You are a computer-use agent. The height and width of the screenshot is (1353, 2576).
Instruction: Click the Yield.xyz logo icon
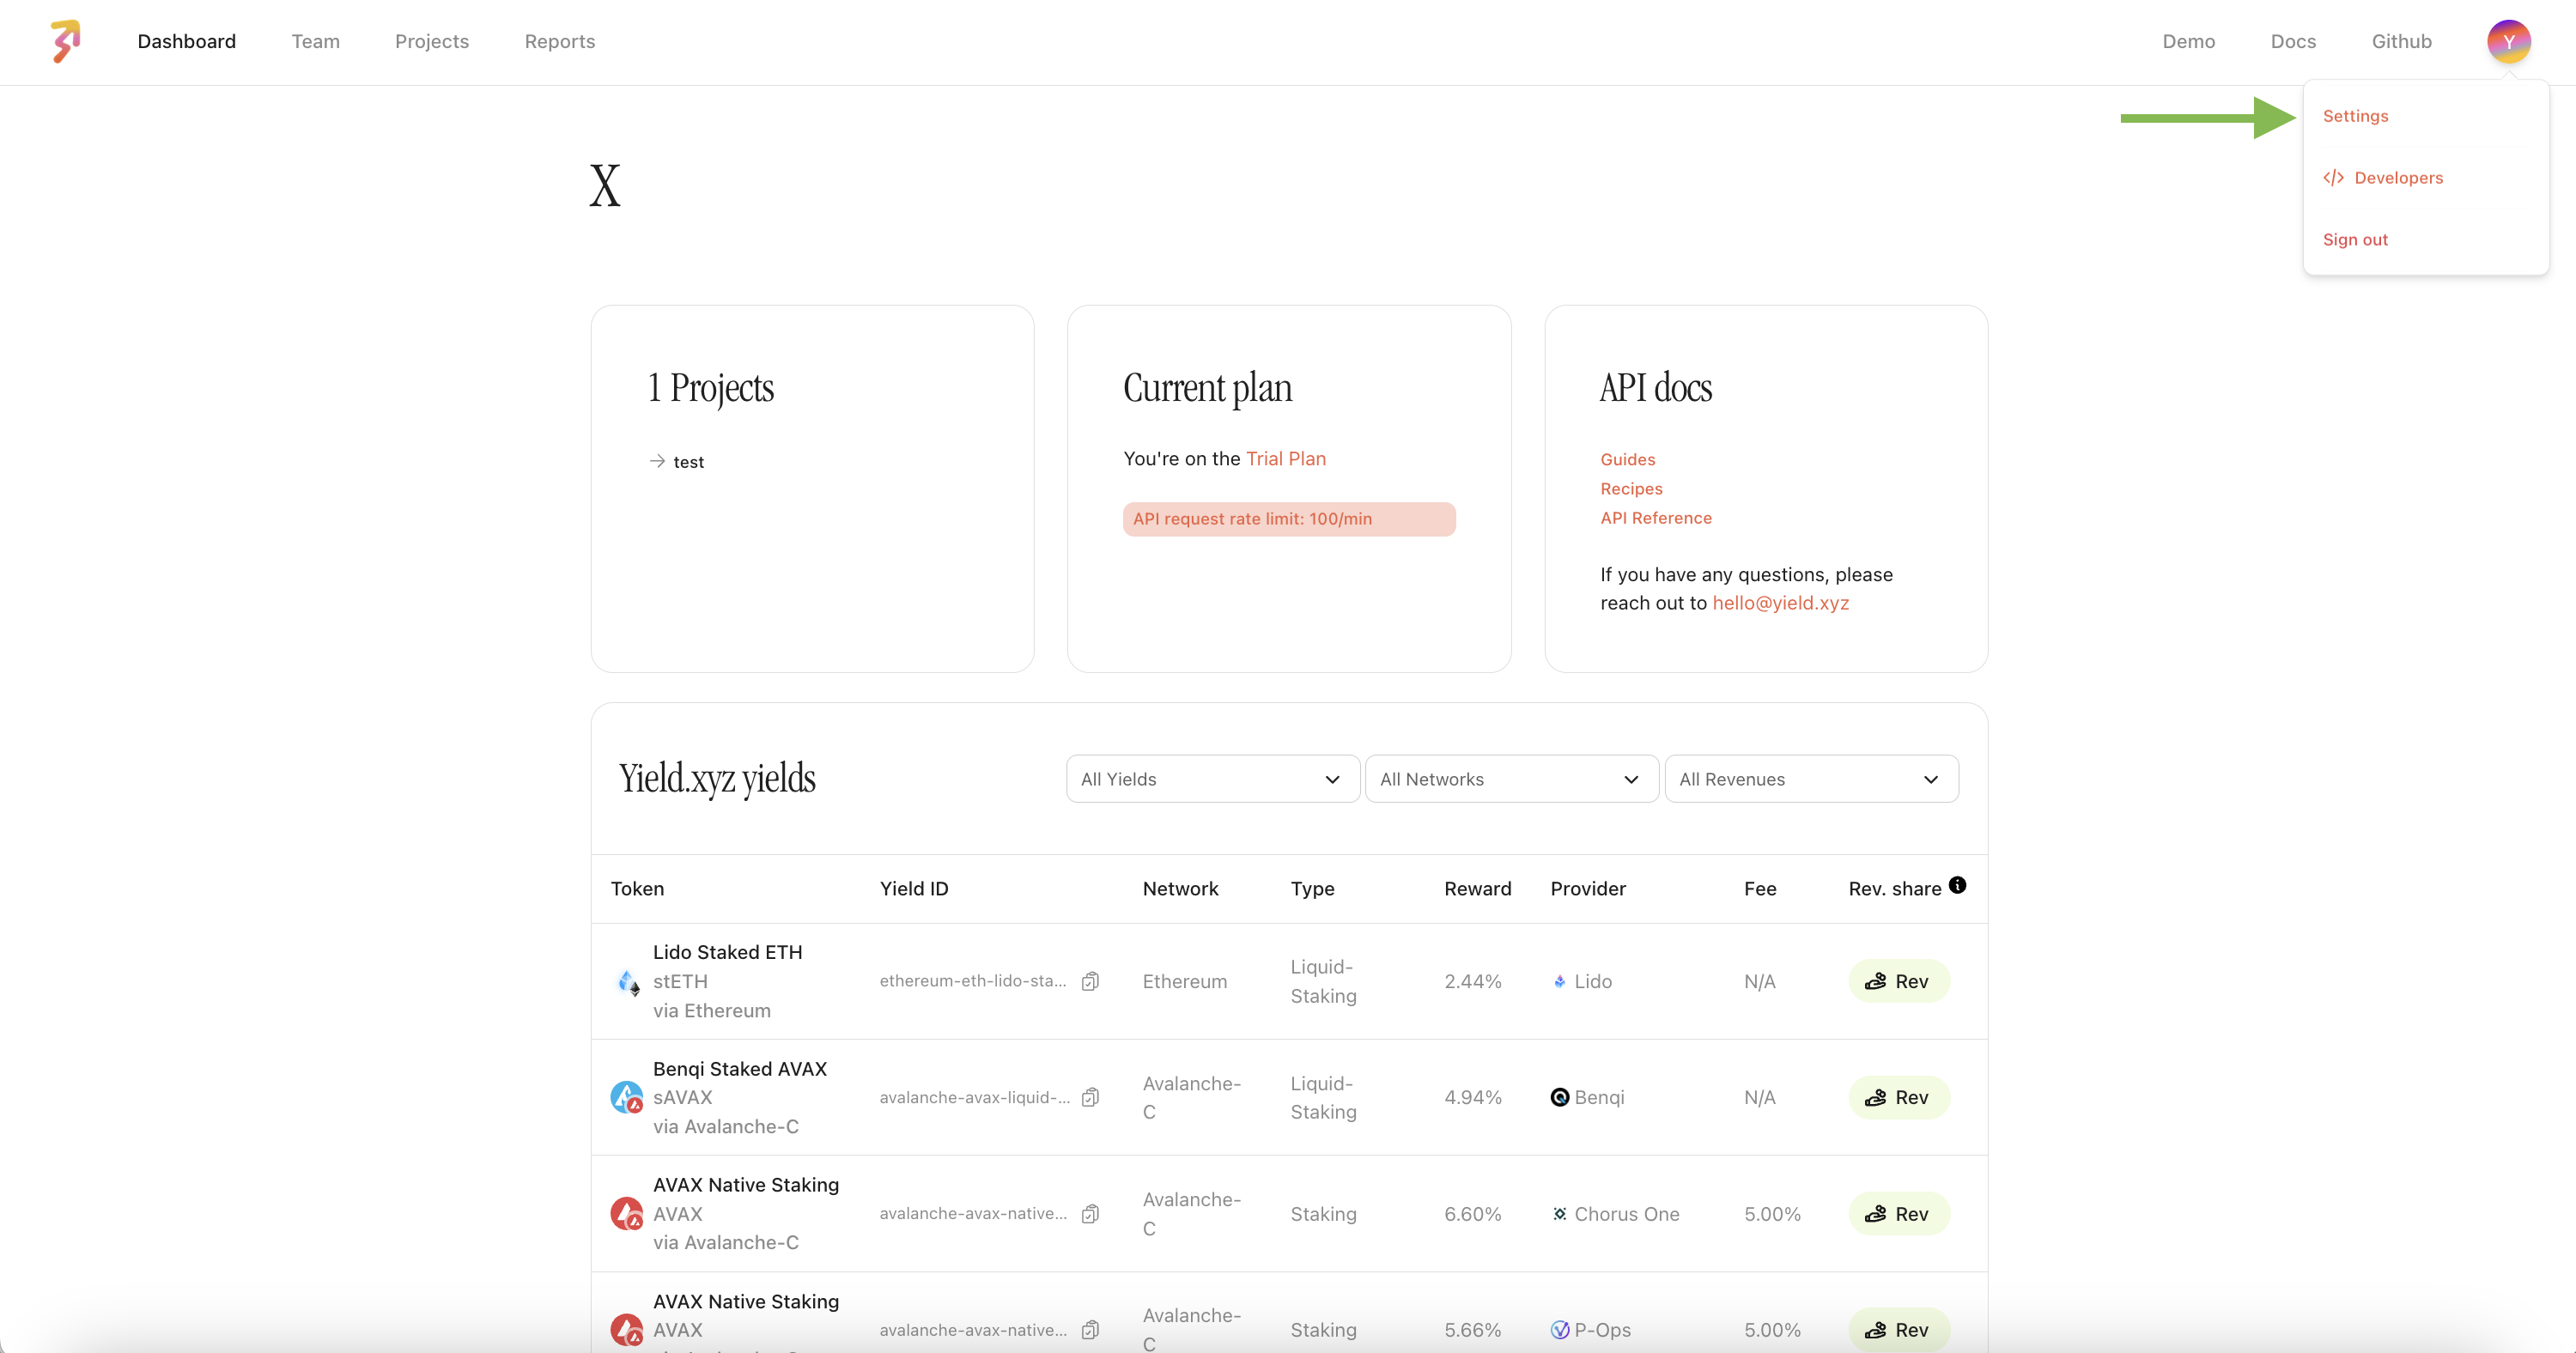click(x=65, y=41)
